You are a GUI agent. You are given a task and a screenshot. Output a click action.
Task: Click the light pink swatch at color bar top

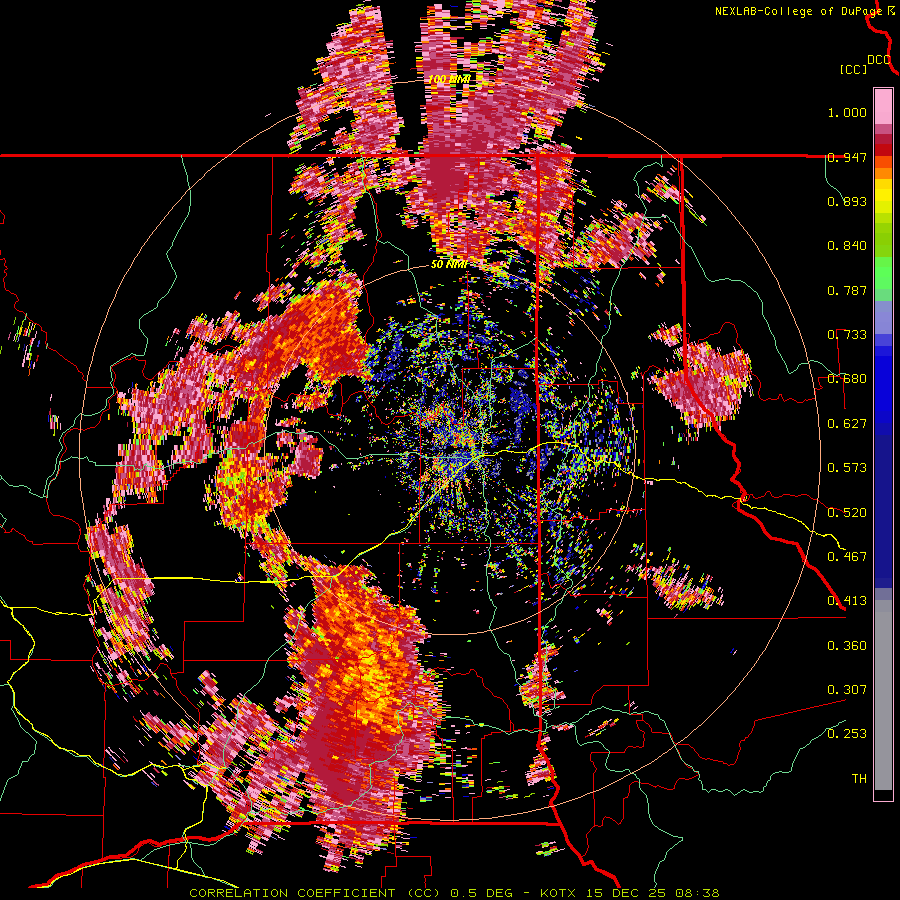pyautogui.click(x=883, y=106)
